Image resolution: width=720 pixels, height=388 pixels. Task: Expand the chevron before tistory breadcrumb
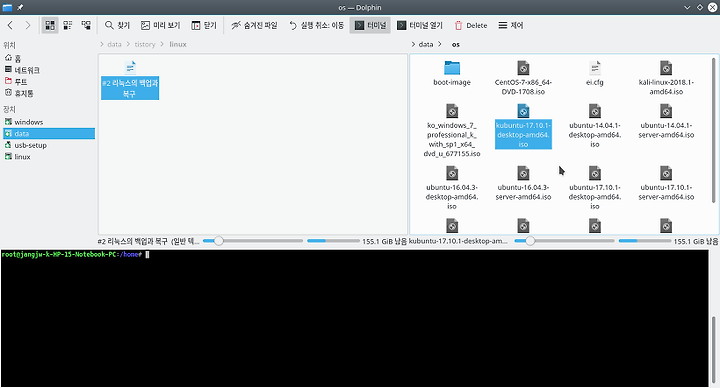click(128, 44)
